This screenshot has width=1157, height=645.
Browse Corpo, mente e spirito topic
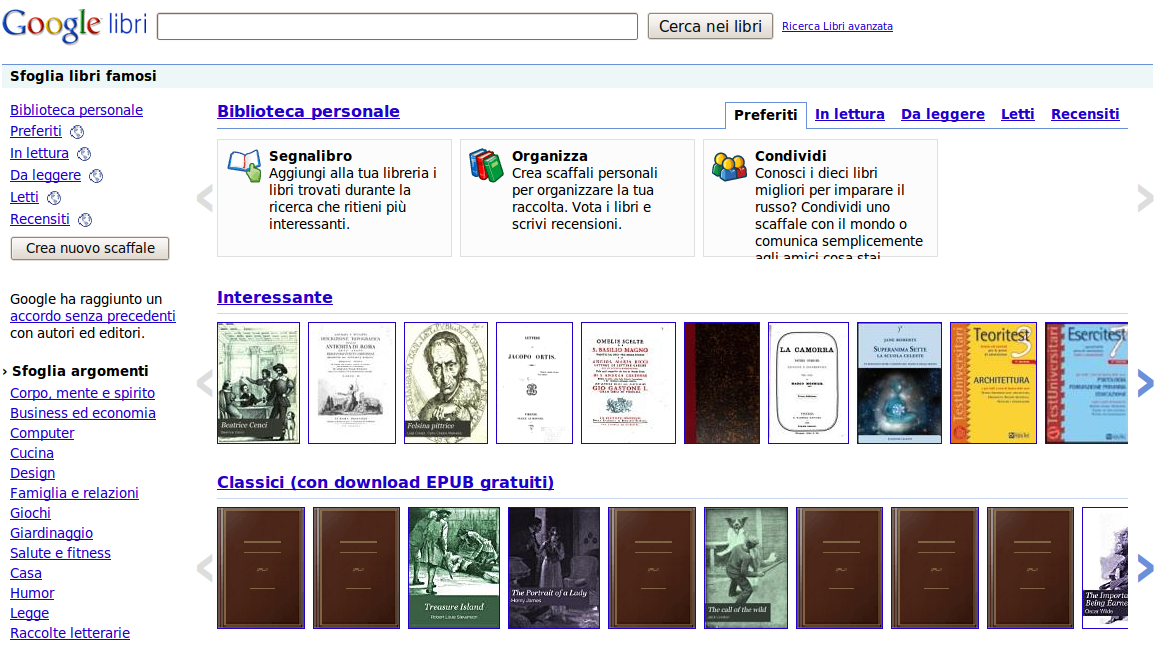pos(83,393)
